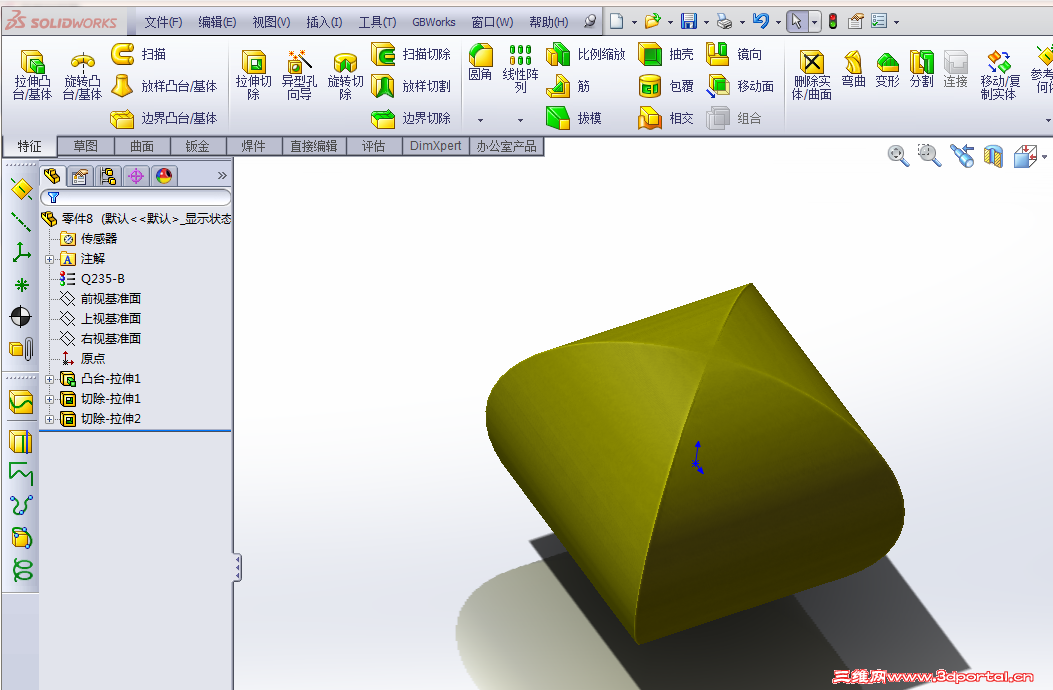
Task: Choose the 包覆 wrap tool
Action: pyautogui.click(x=666, y=86)
